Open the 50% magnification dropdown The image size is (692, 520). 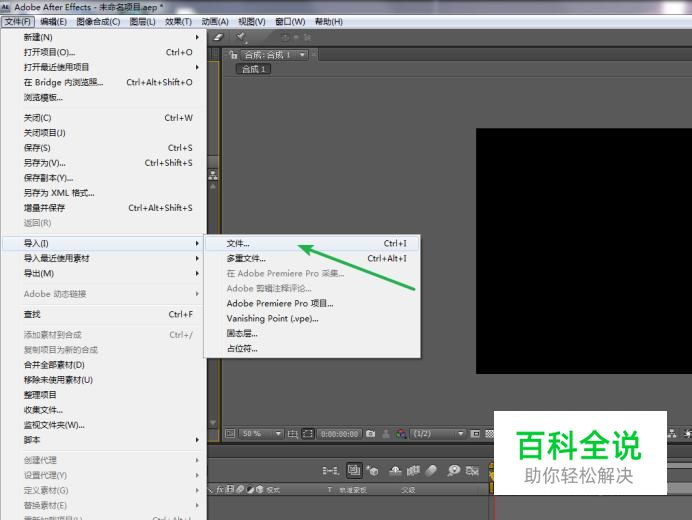click(x=260, y=434)
